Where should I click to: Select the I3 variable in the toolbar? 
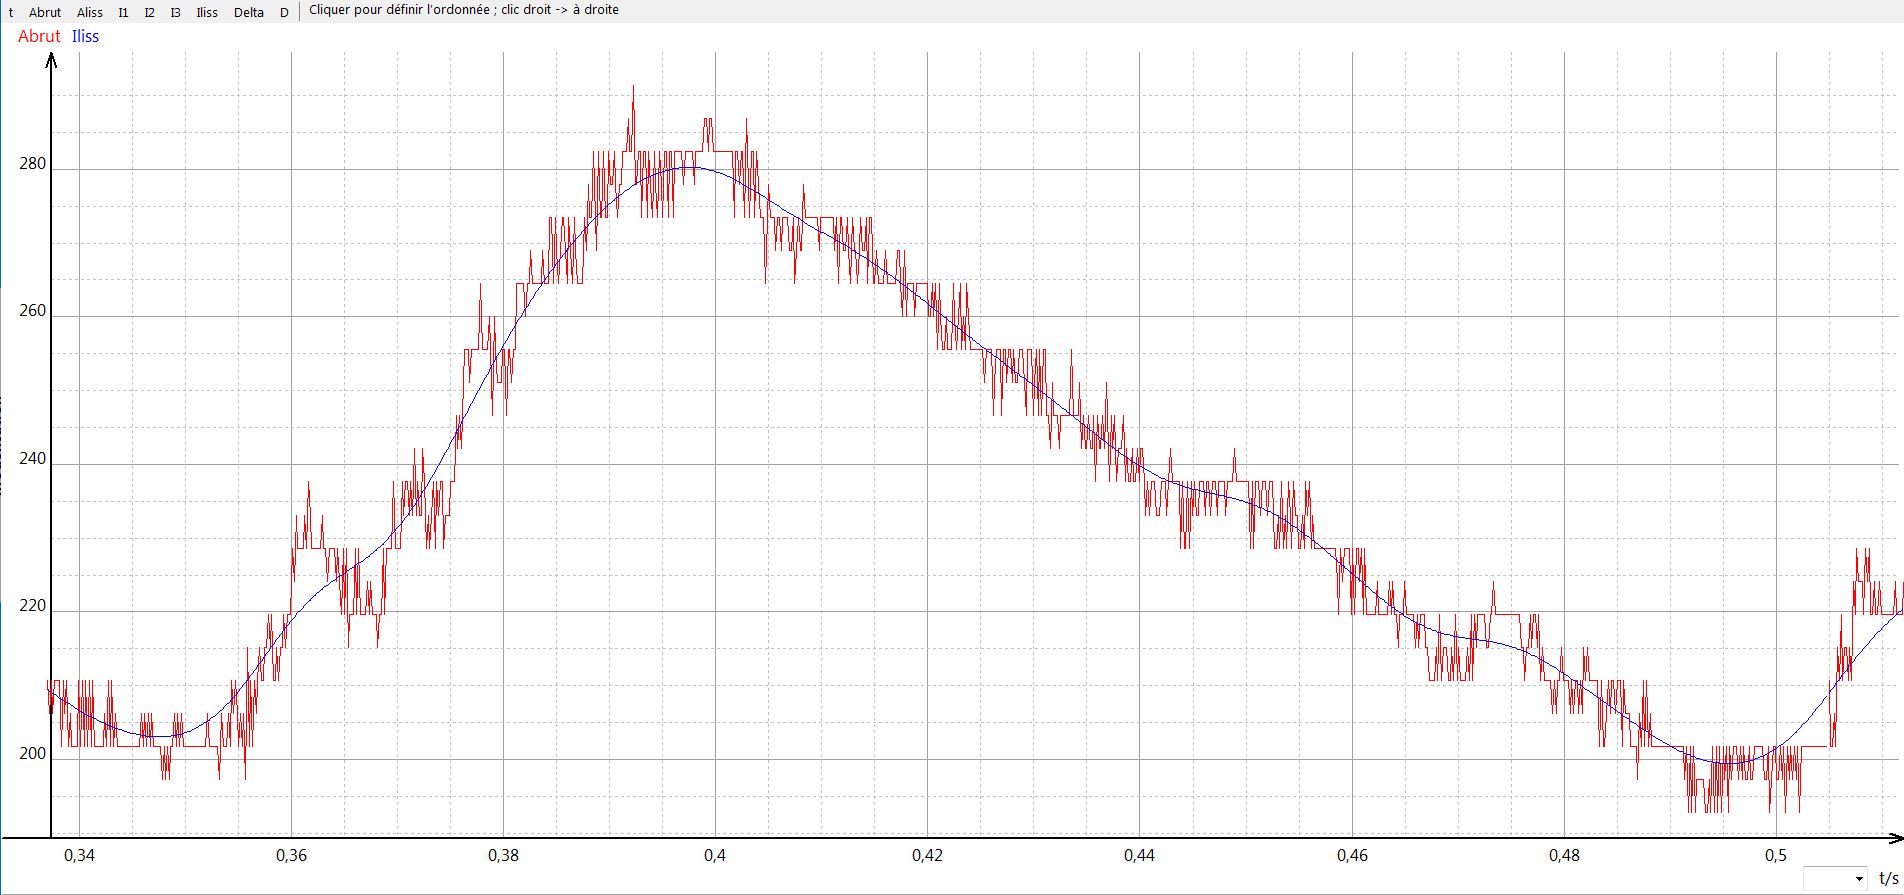(175, 13)
